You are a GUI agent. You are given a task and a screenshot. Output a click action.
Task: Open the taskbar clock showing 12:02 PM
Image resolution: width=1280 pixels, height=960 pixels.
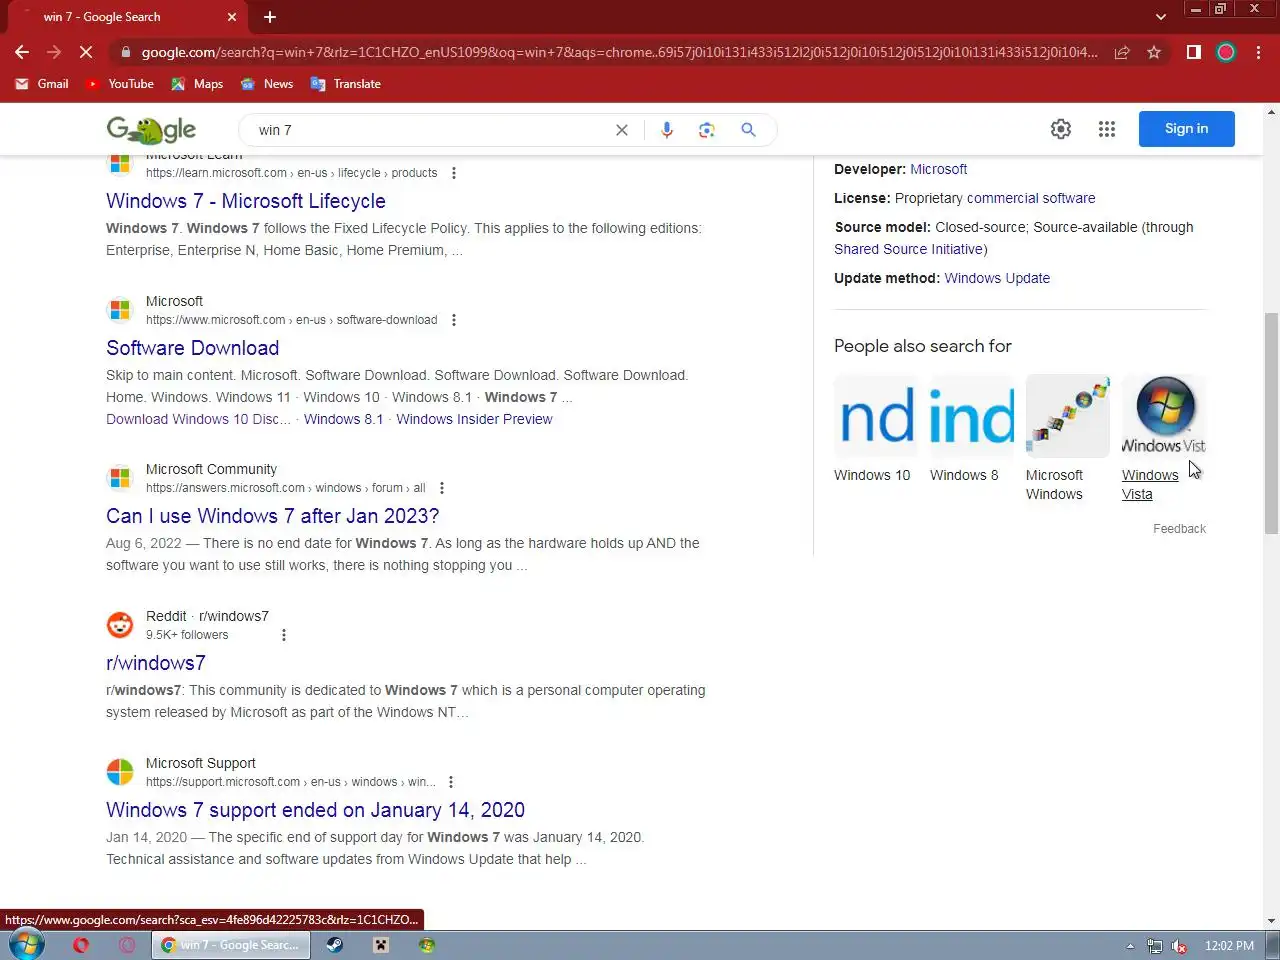[1229, 946]
